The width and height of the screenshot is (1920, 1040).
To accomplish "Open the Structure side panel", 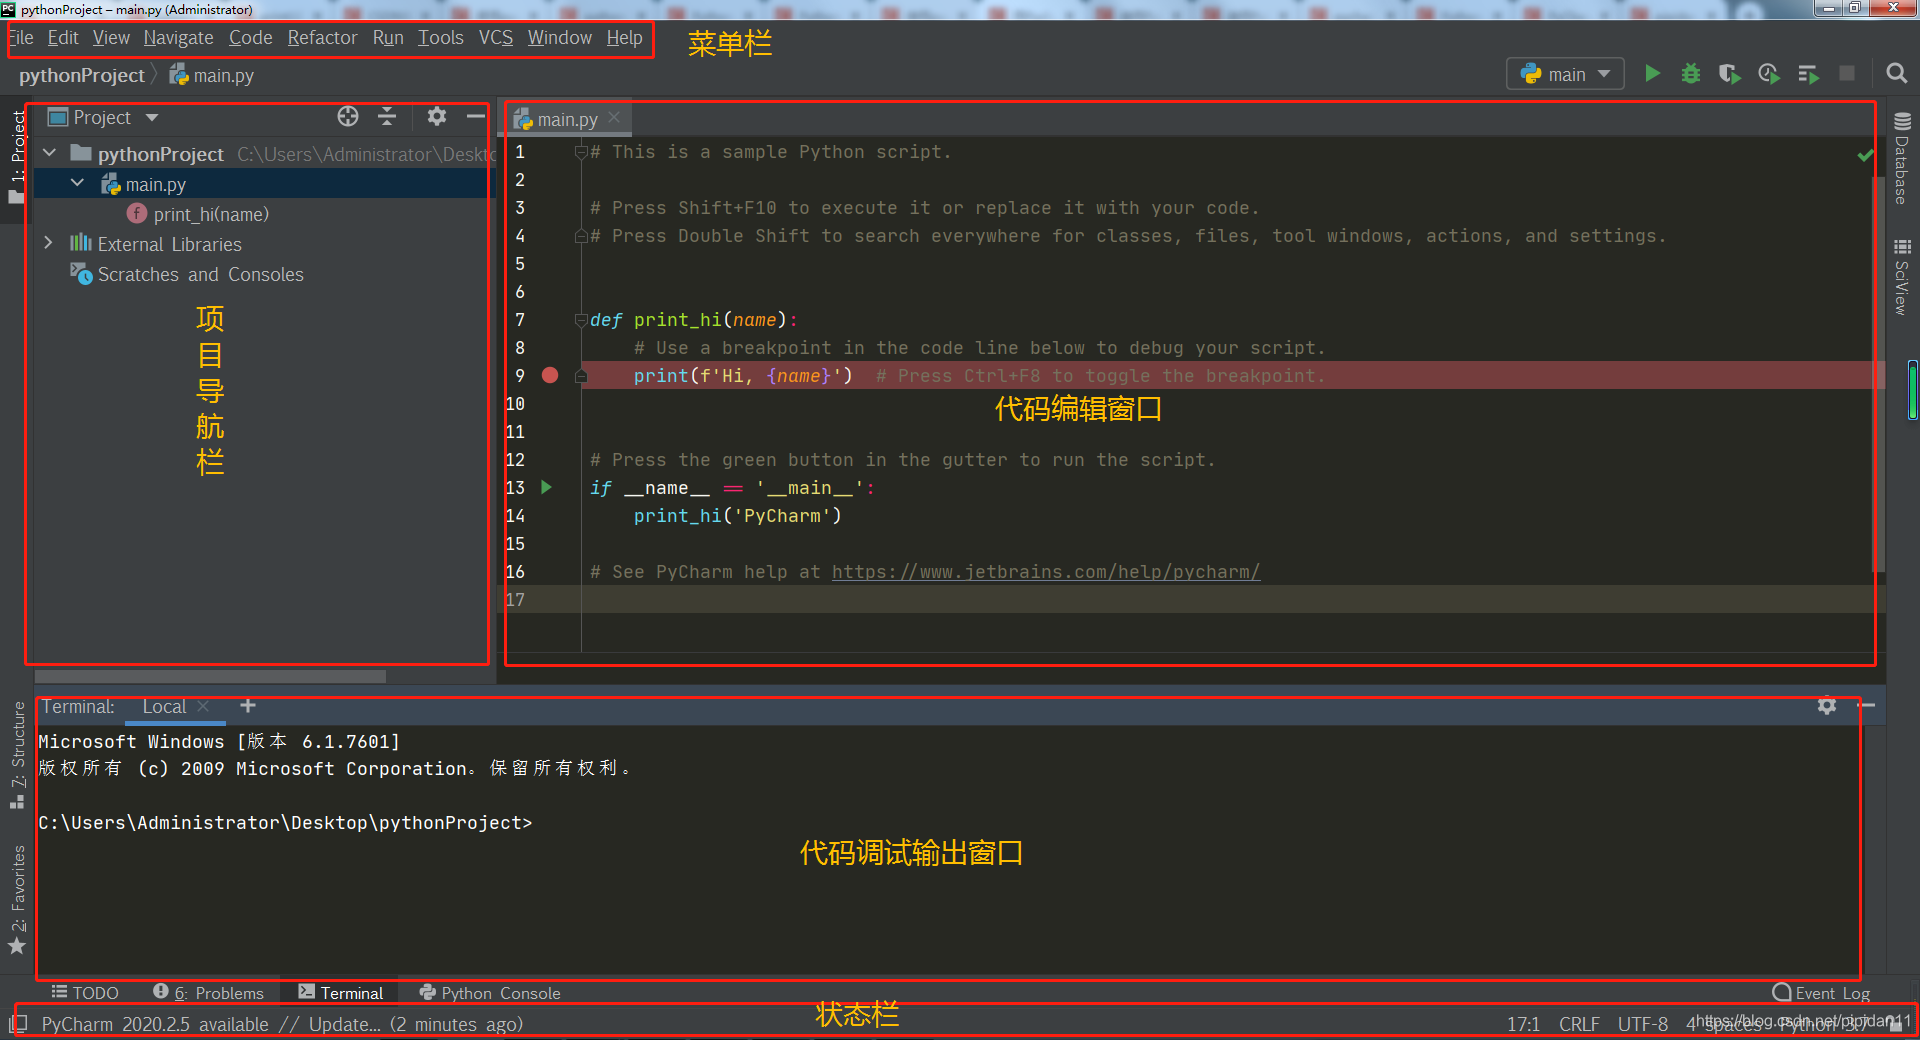I will [18, 755].
